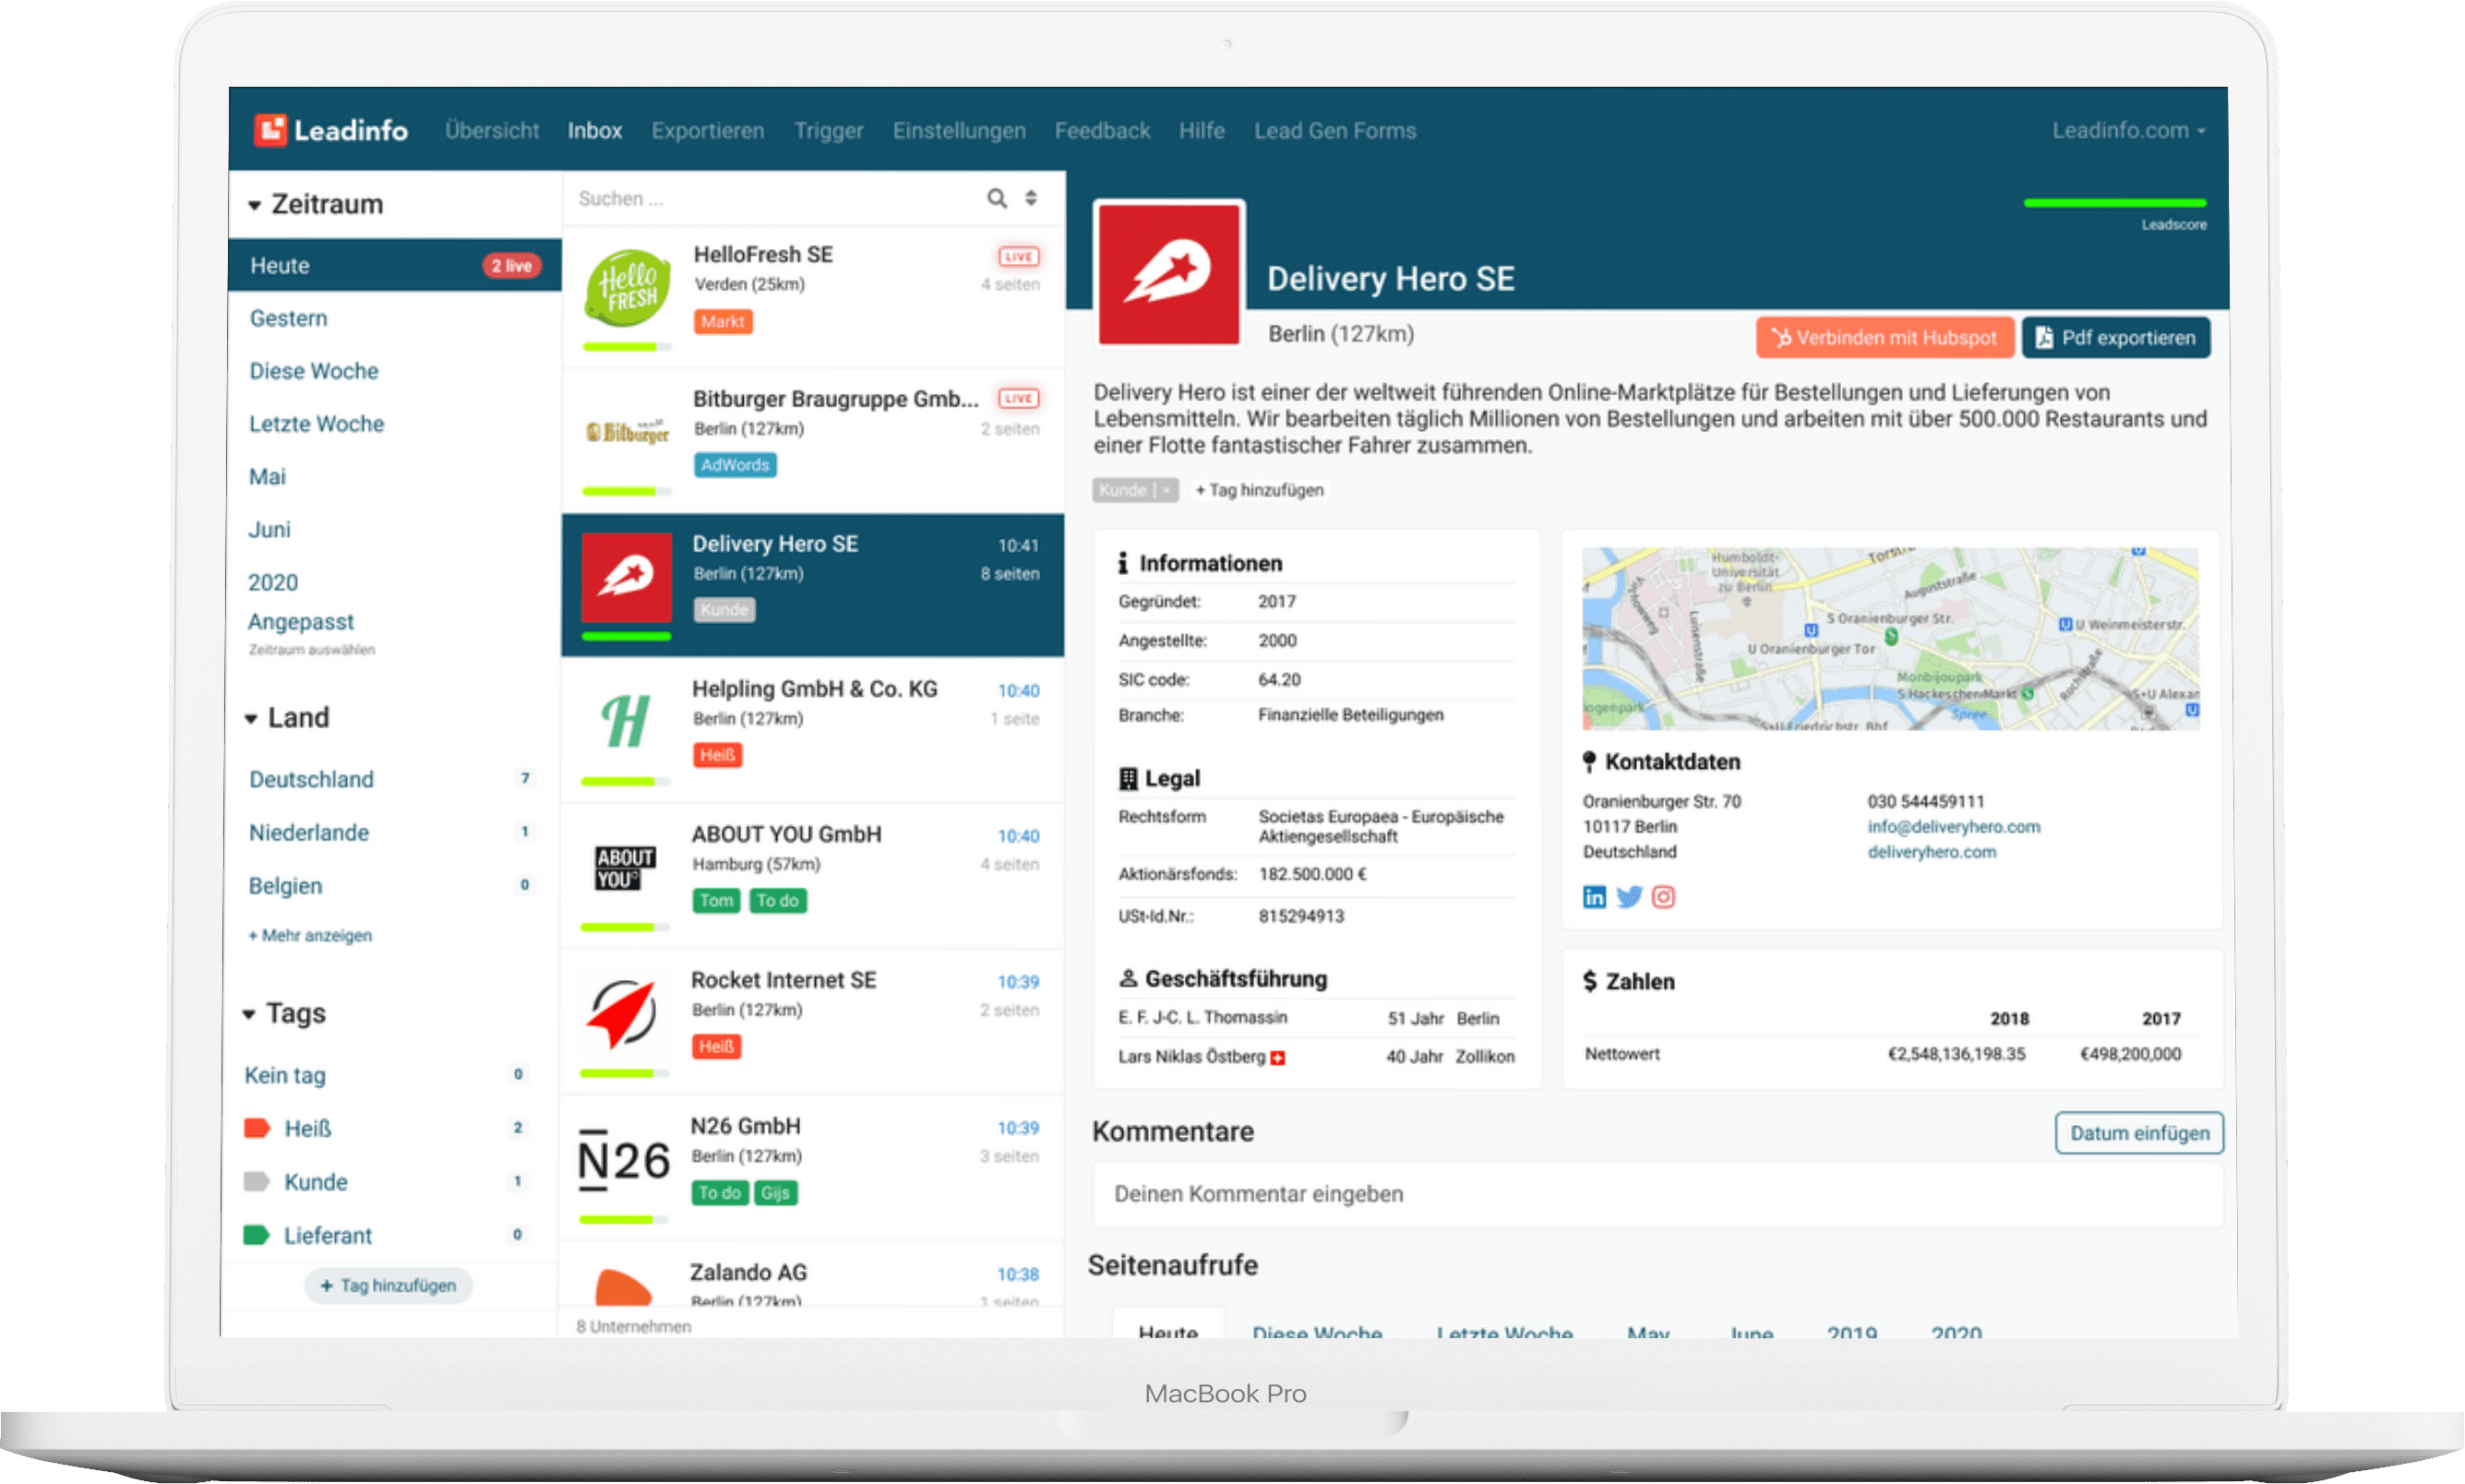Screen dimensions: 2465x1484
Task: Collapse the Zeitraum section
Action: tap(254, 205)
